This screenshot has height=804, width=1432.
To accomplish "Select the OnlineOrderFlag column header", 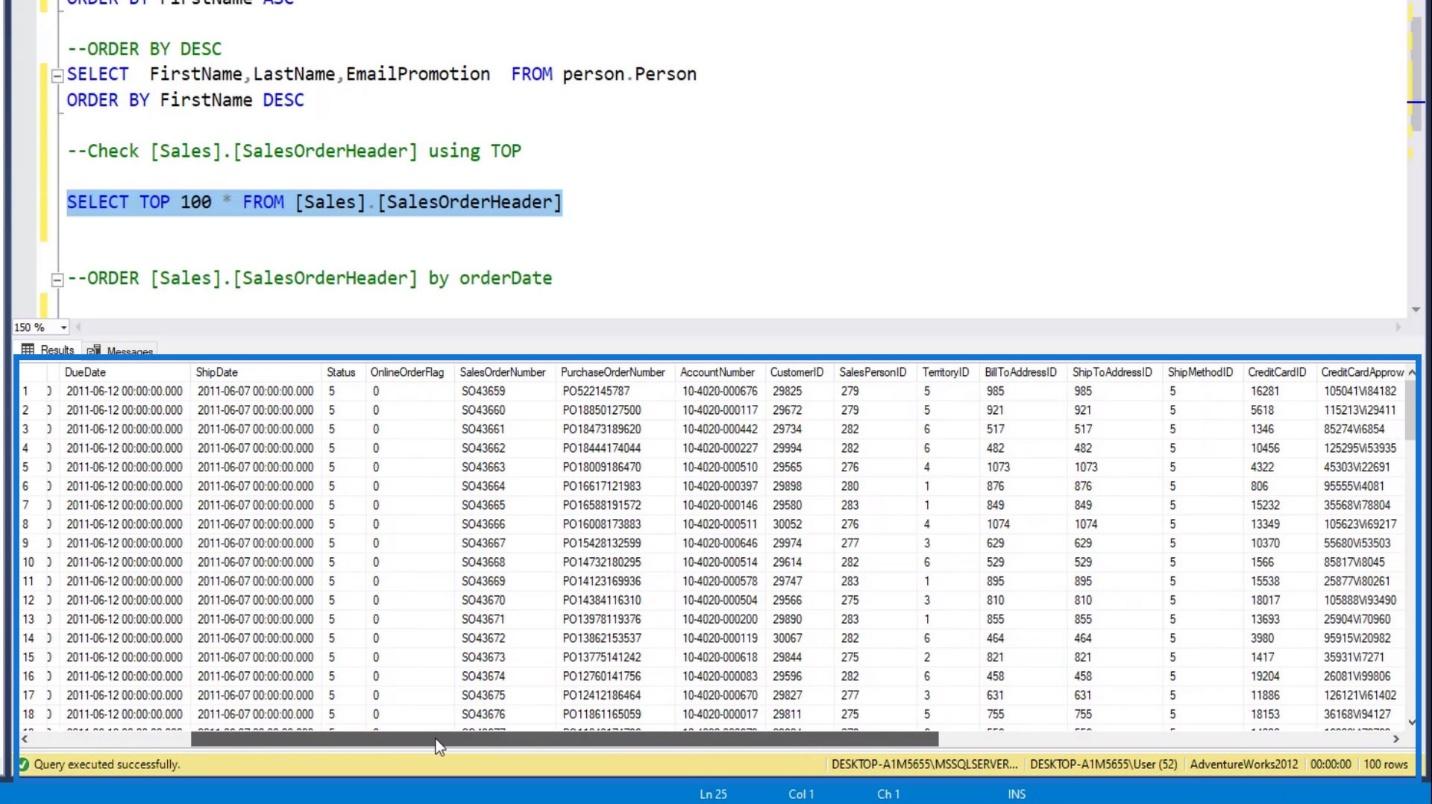I will pyautogui.click(x=410, y=372).
